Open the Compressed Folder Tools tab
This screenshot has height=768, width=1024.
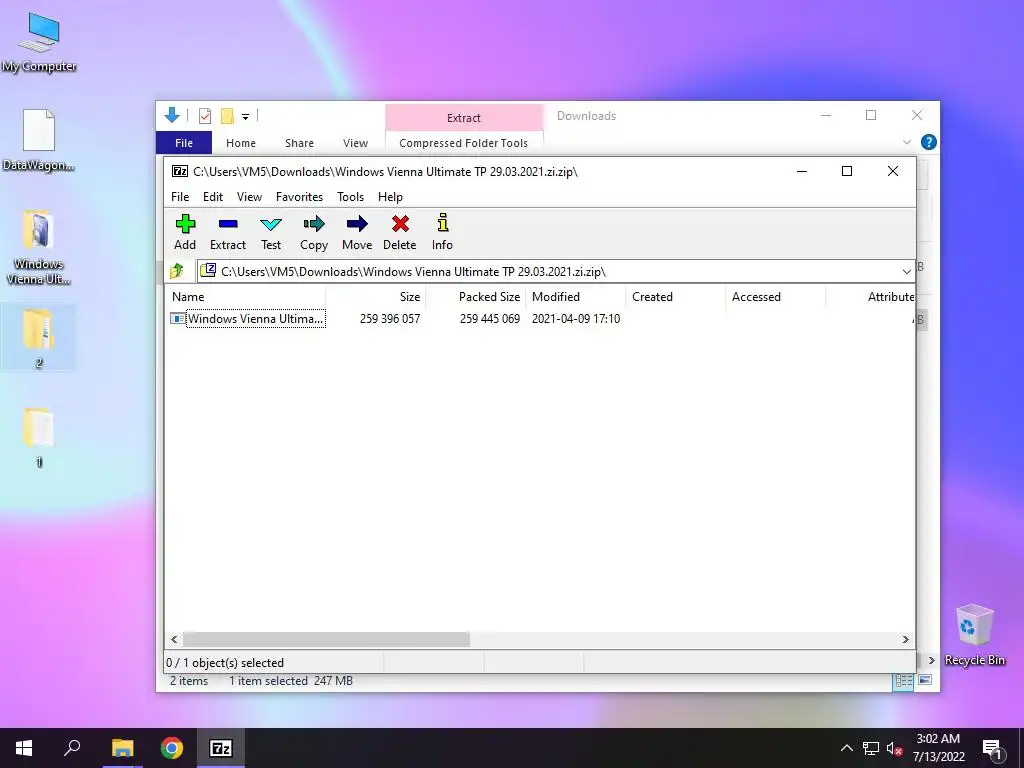point(463,142)
